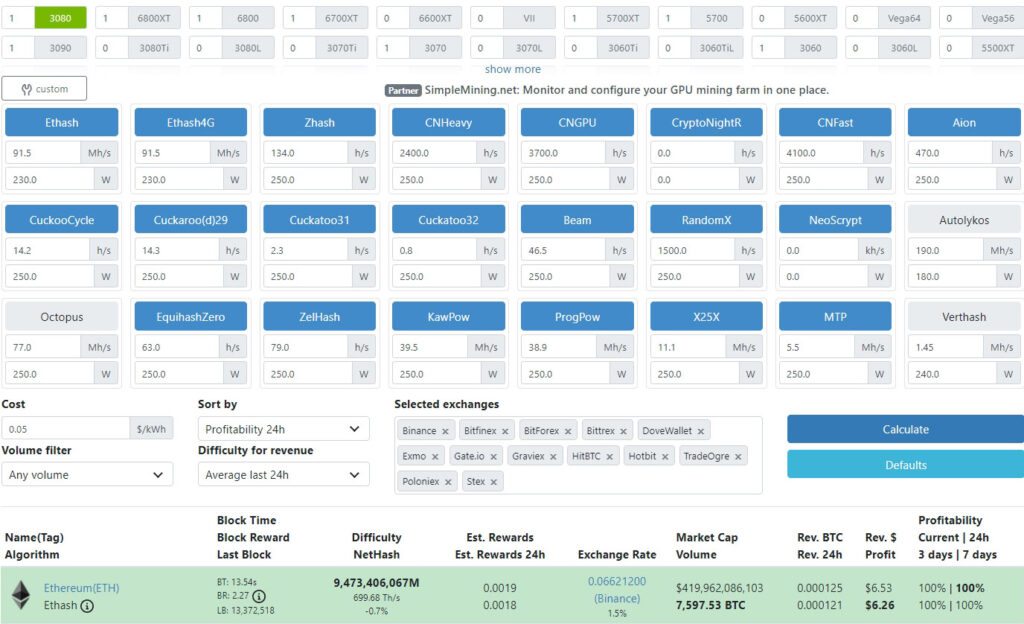Click the Ethereum coin logo
Image resolution: width=1024 pixels, height=624 pixels.
click(x=21, y=595)
